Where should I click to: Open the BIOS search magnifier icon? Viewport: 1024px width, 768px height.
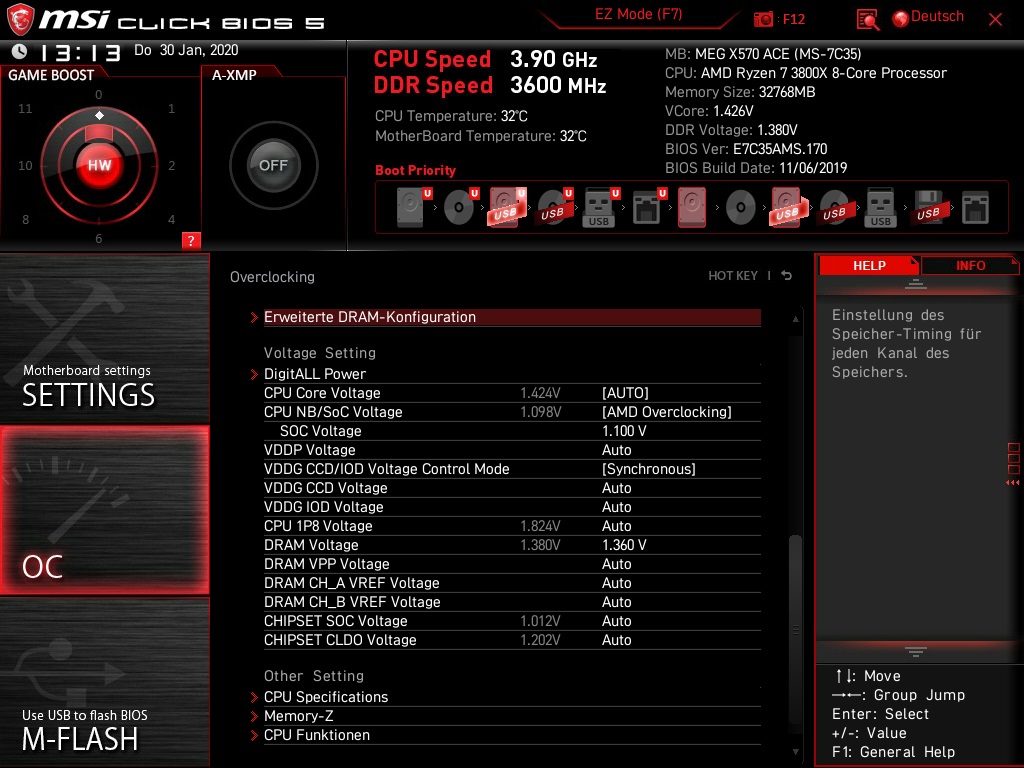pos(867,20)
